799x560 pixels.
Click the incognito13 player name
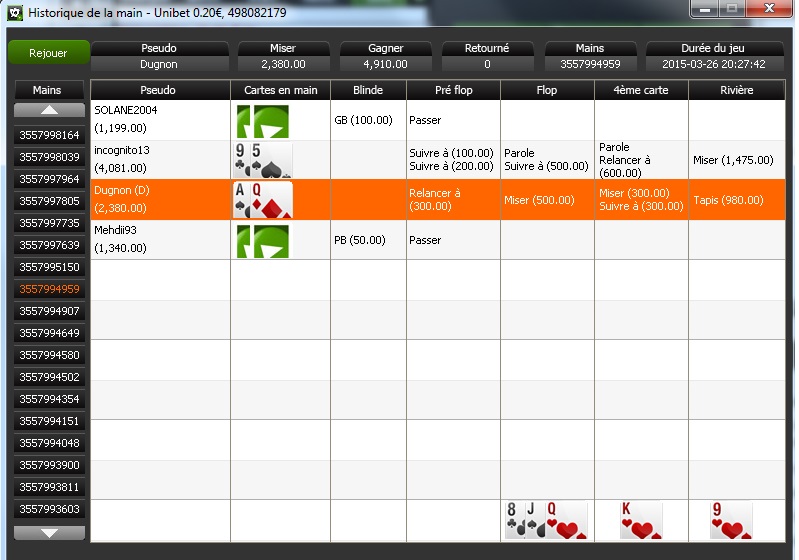click(x=122, y=150)
